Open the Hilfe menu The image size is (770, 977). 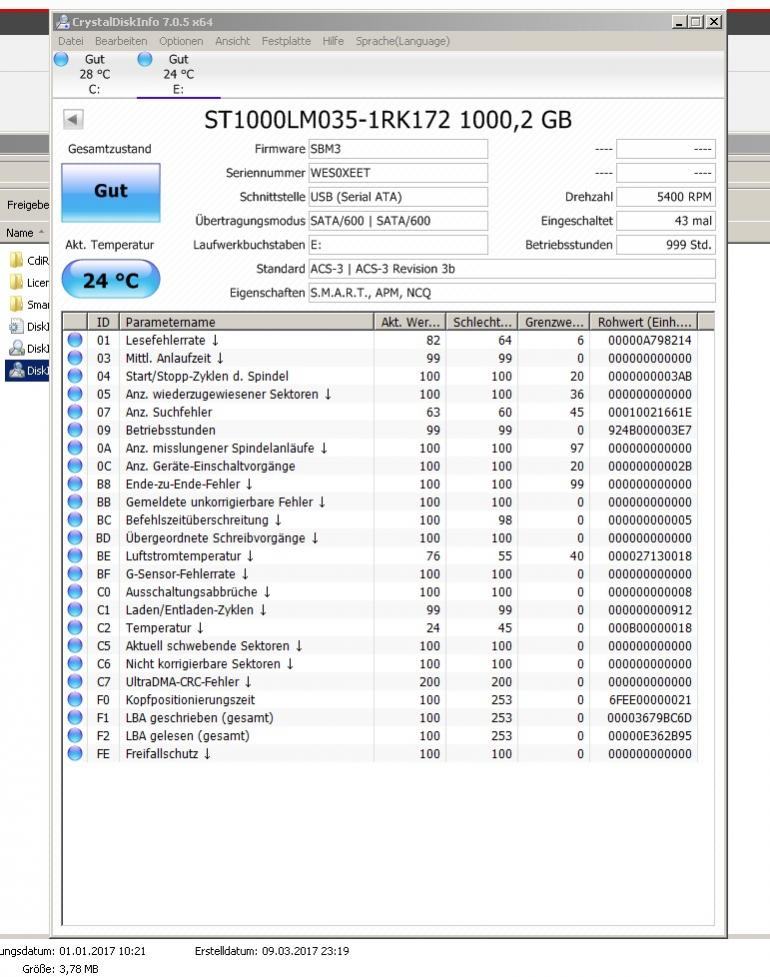click(x=333, y=41)
